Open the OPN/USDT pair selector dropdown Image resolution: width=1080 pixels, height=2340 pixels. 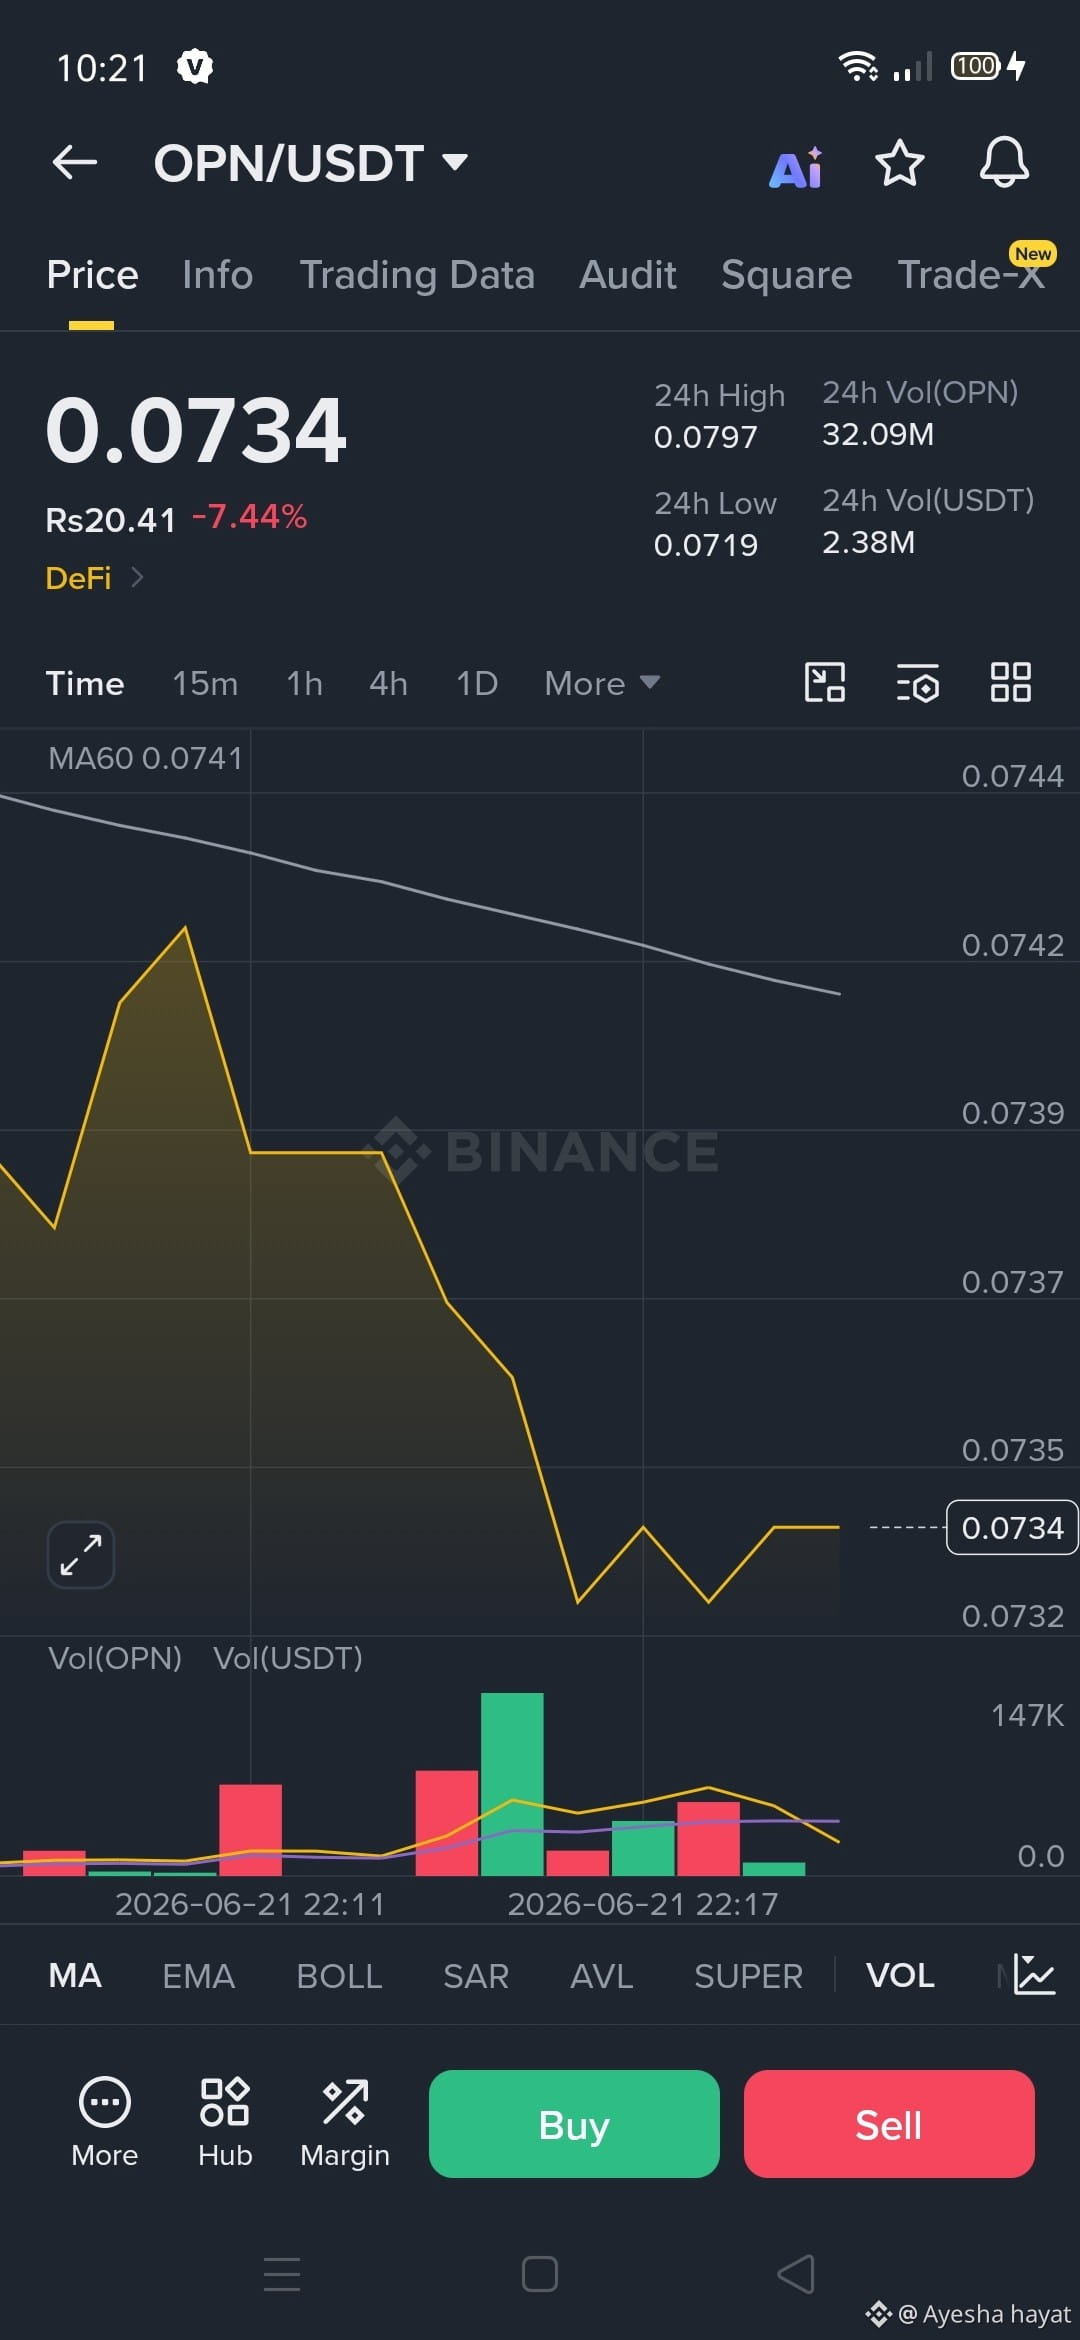click(x=311, y=163)
